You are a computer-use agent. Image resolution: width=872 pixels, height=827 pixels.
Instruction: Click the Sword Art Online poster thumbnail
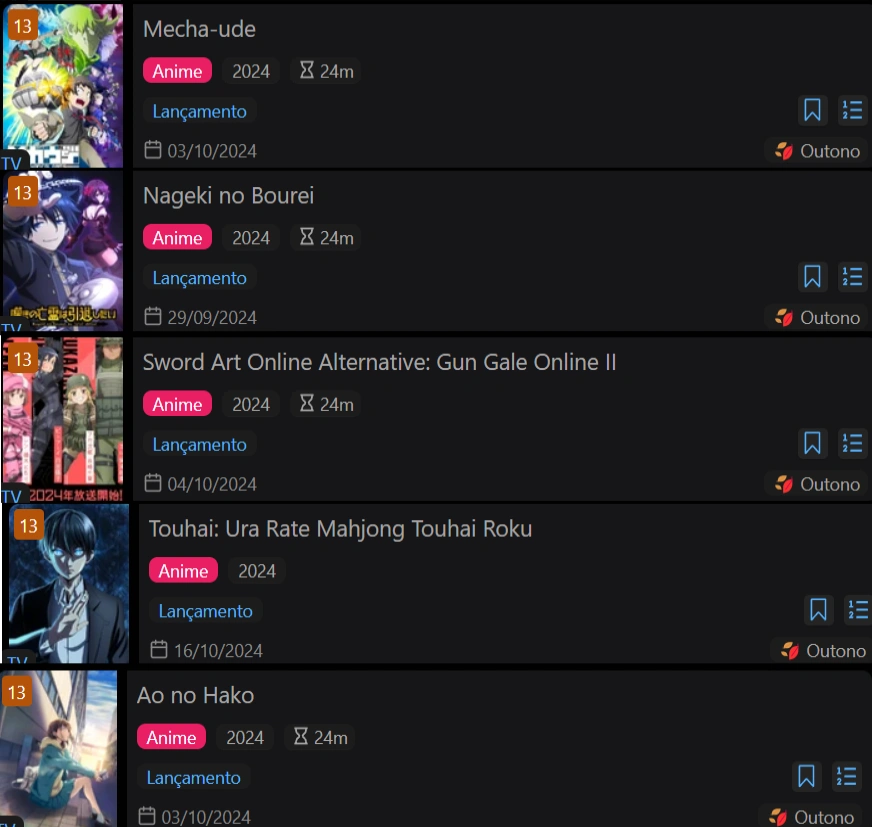[x=63, y=419]
